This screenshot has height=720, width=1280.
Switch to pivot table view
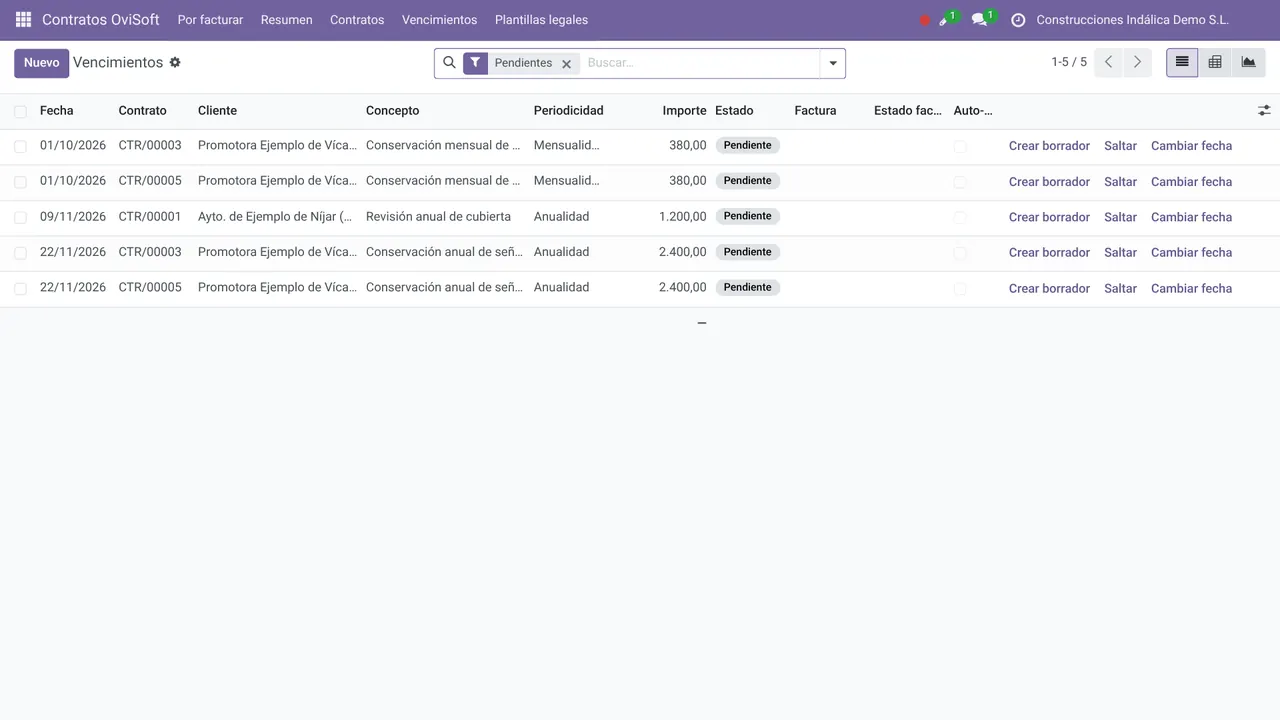(1215, 62)
